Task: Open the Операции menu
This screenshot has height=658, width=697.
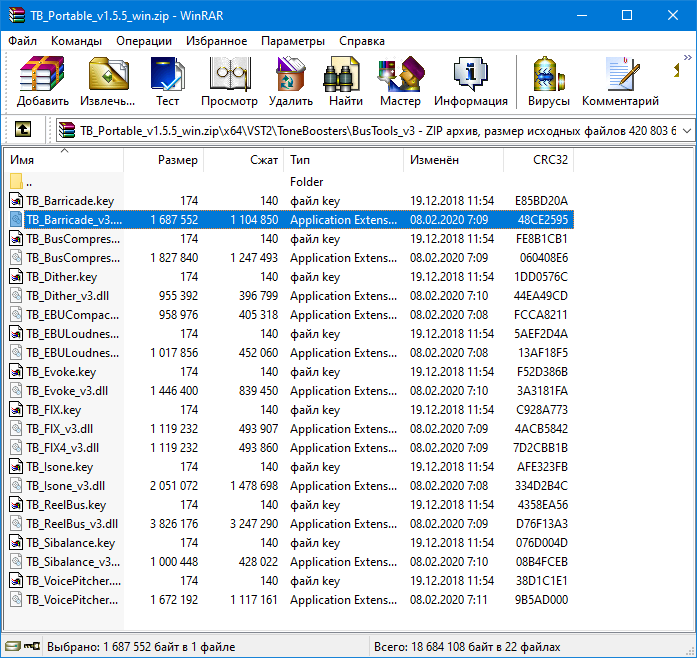Action: click(144, 41)
